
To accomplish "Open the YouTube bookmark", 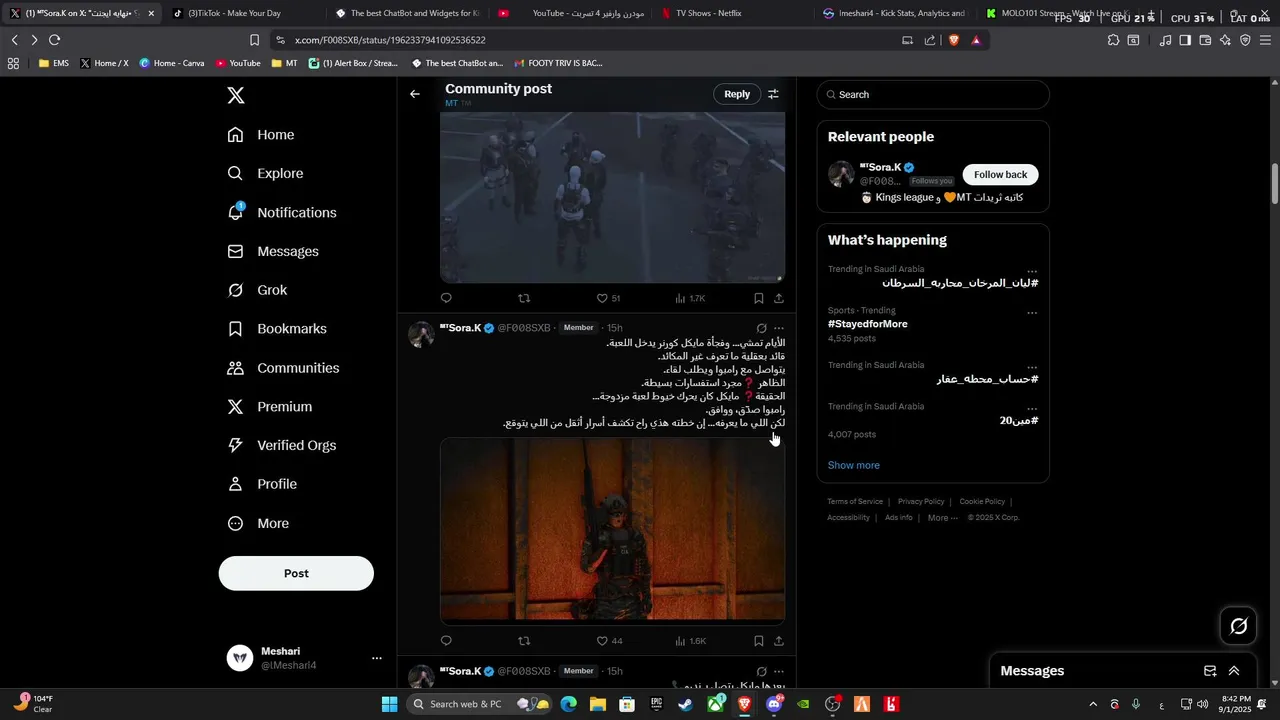I will [238, 63].
